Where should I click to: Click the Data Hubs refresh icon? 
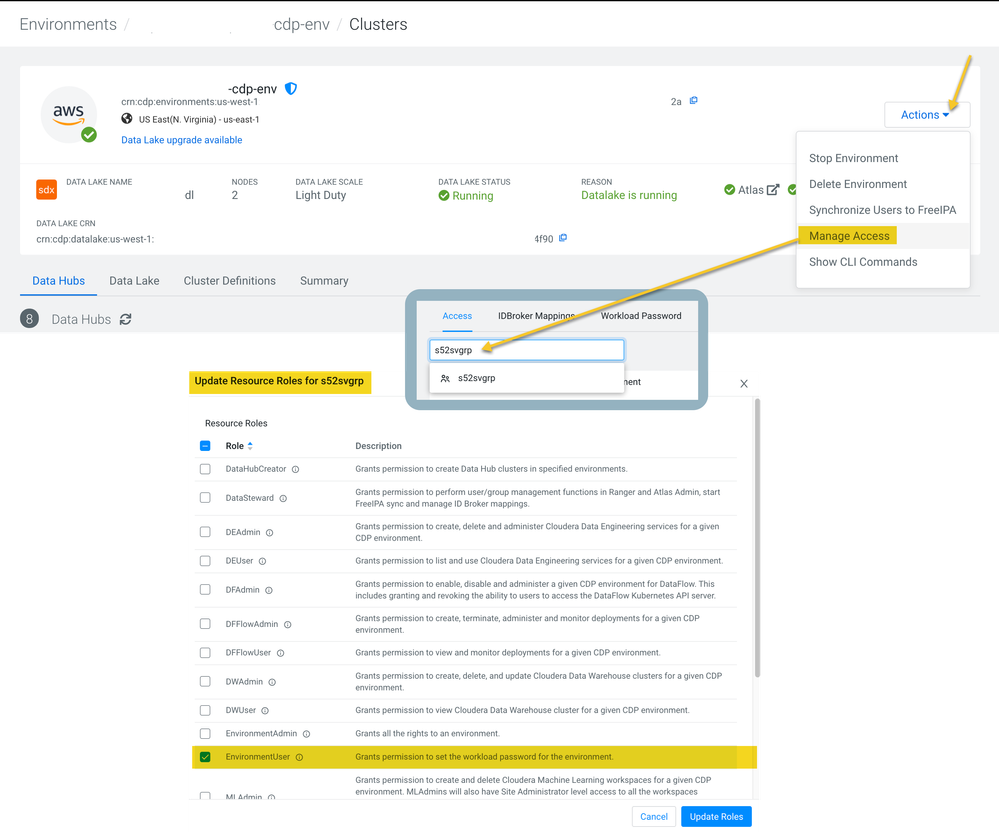pos(126,319)
